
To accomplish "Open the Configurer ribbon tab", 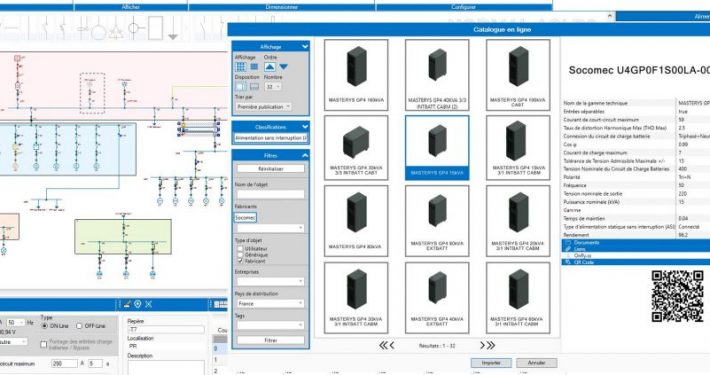I will (464, 7).
